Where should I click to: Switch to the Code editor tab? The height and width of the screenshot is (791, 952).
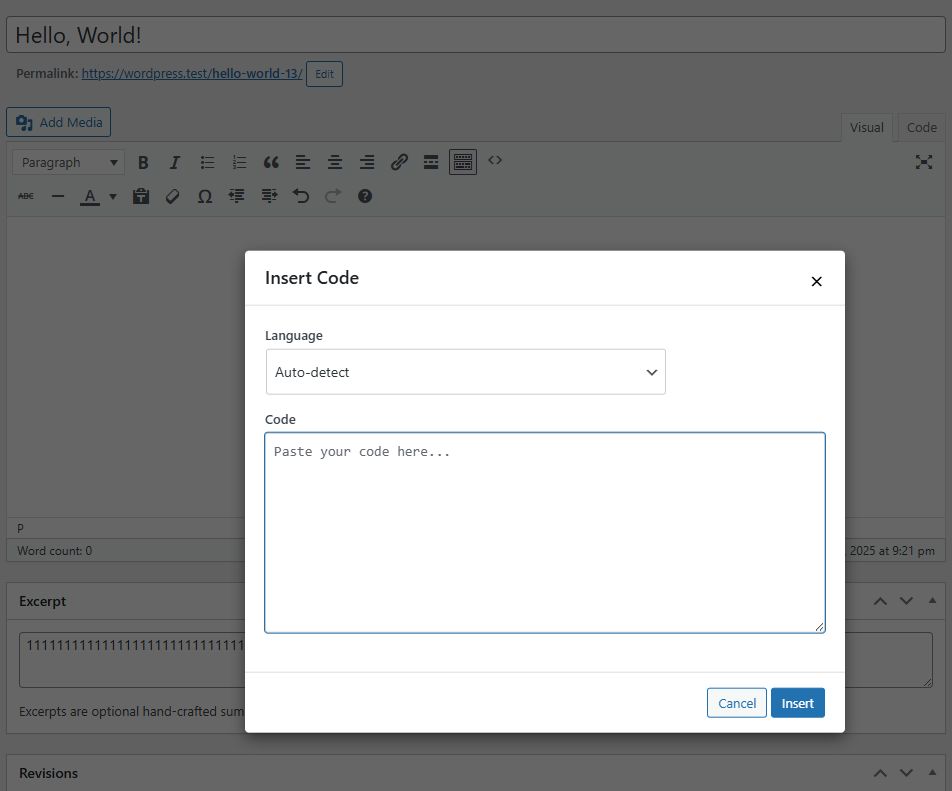(x=921, y=127)
